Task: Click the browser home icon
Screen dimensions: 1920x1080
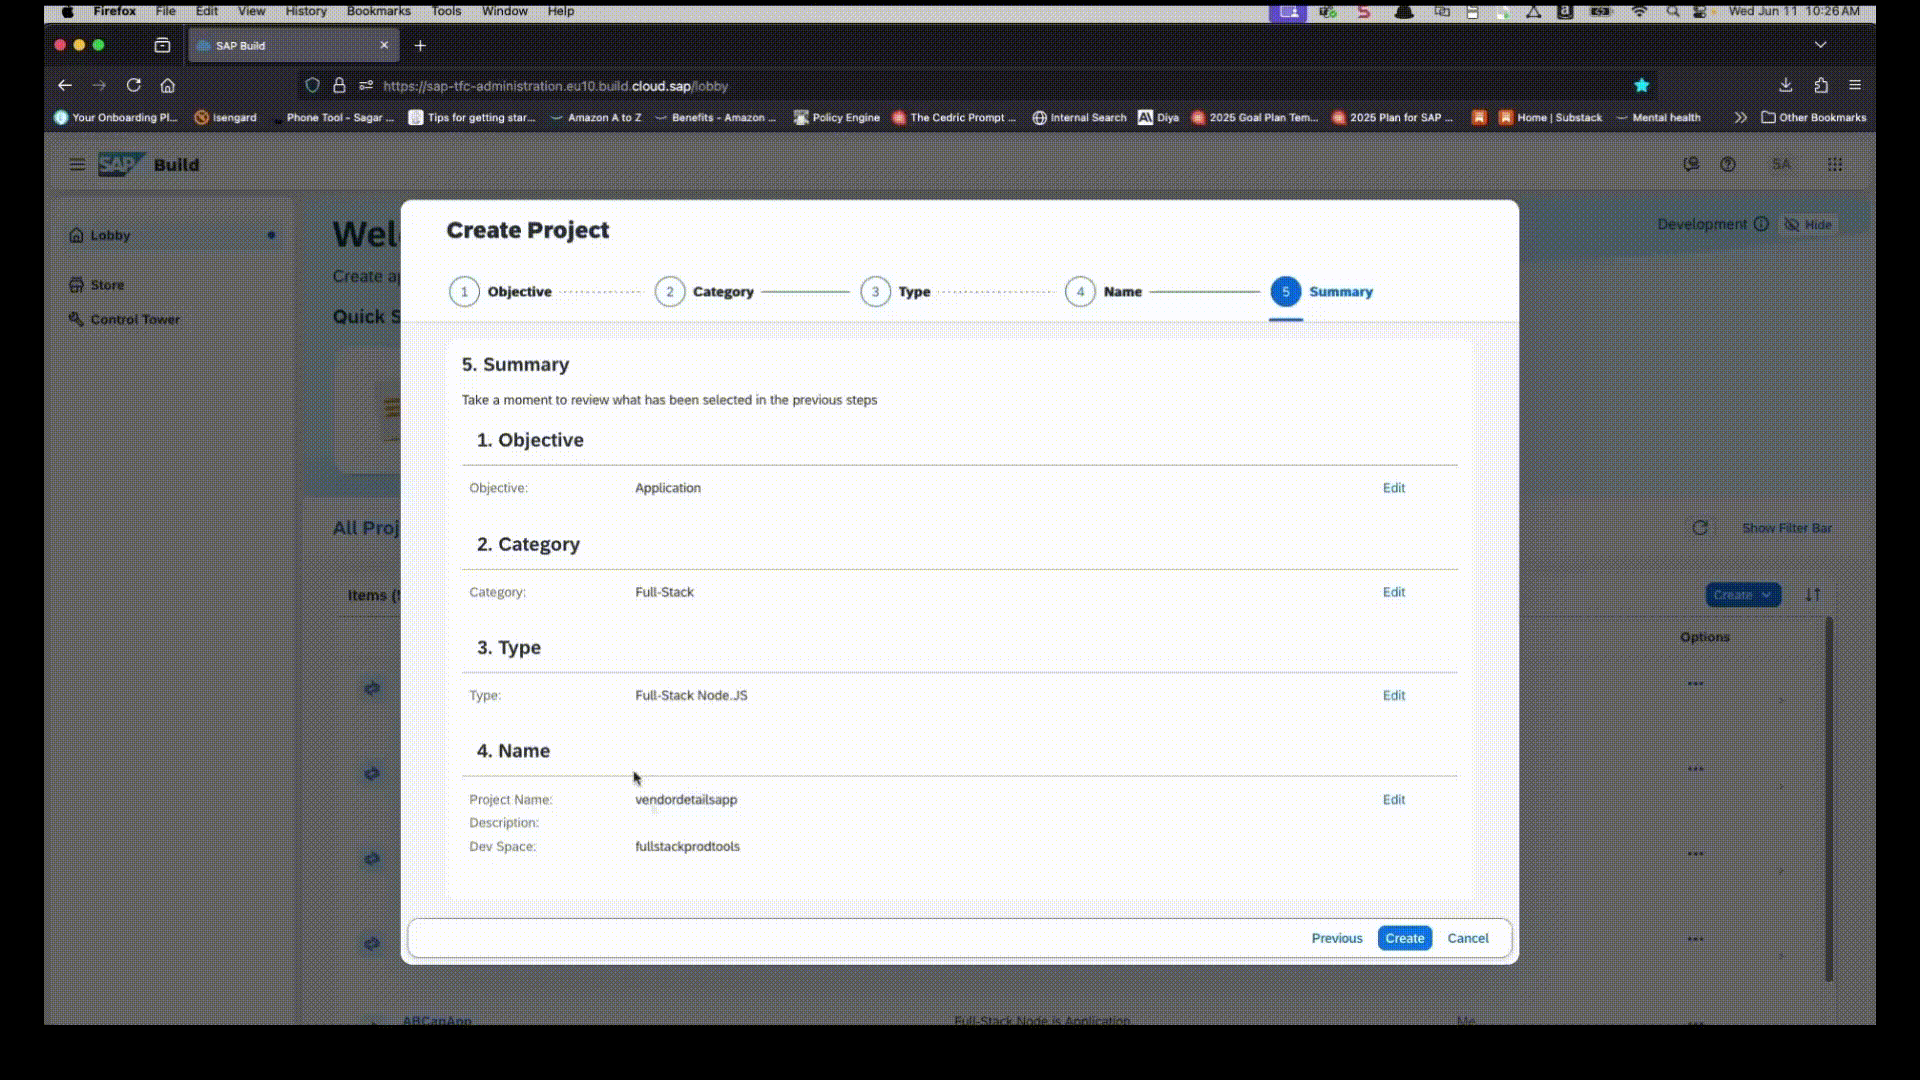Action: point(168,85)
